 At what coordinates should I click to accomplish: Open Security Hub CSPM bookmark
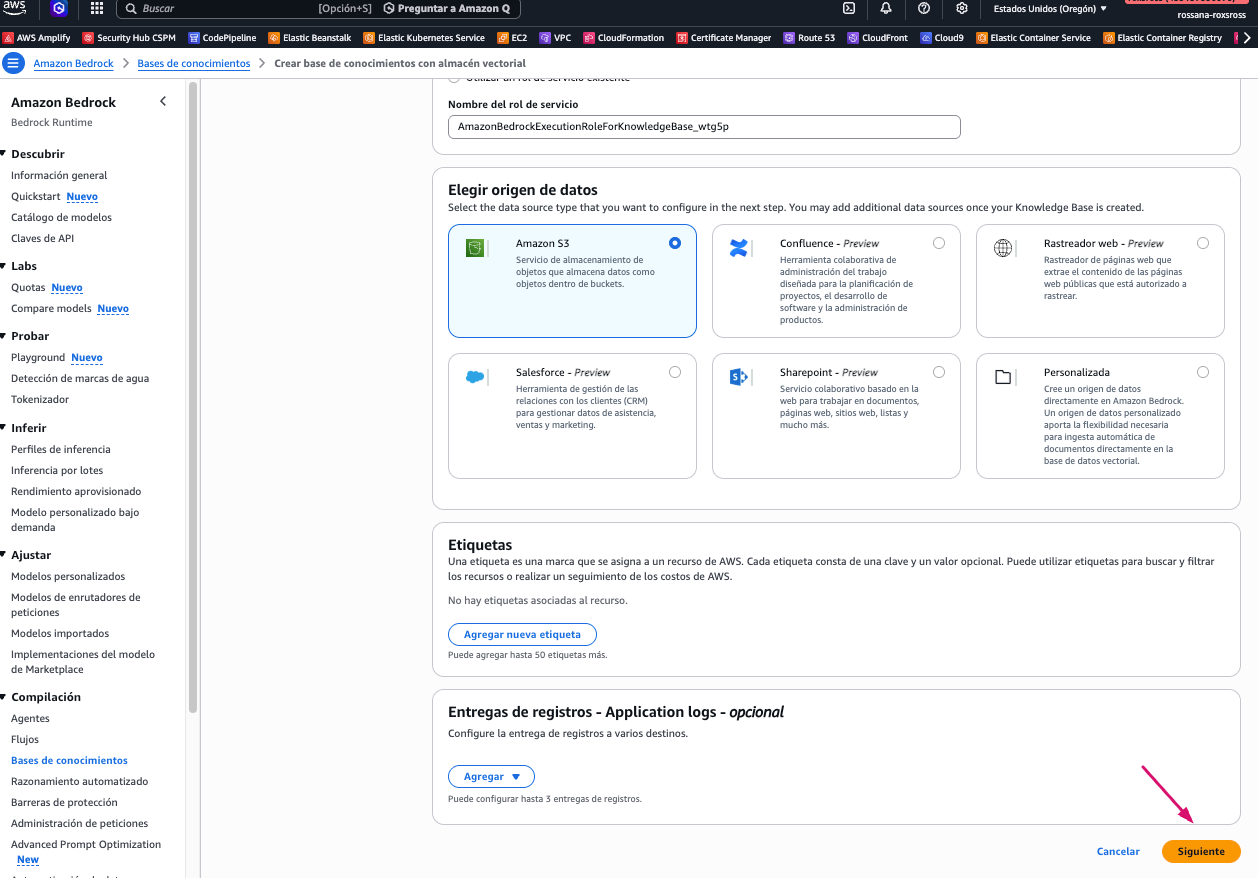130,38
